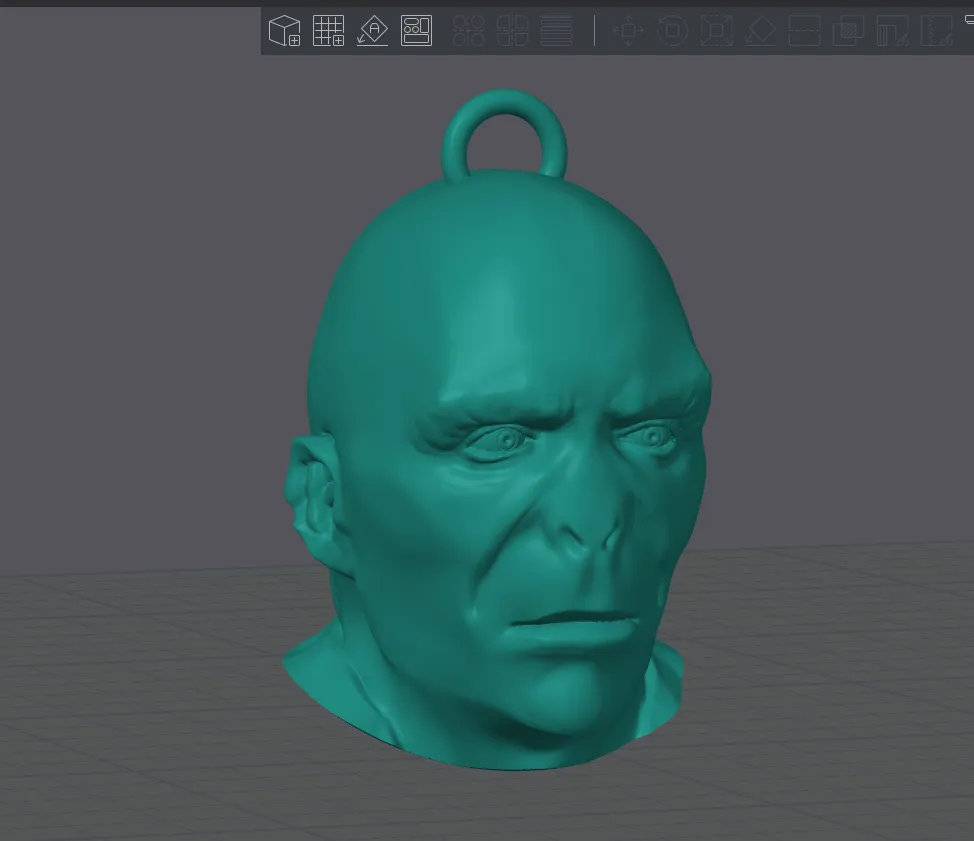Activate Lay on Face tool
The width and height of the screenshot is (974, 841).
pyautogui.click(x=760, y=30)
